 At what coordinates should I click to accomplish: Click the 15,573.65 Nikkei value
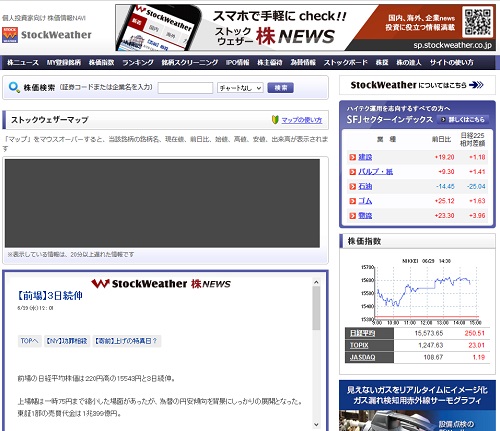pyautogui.click(x=429, y=333)
